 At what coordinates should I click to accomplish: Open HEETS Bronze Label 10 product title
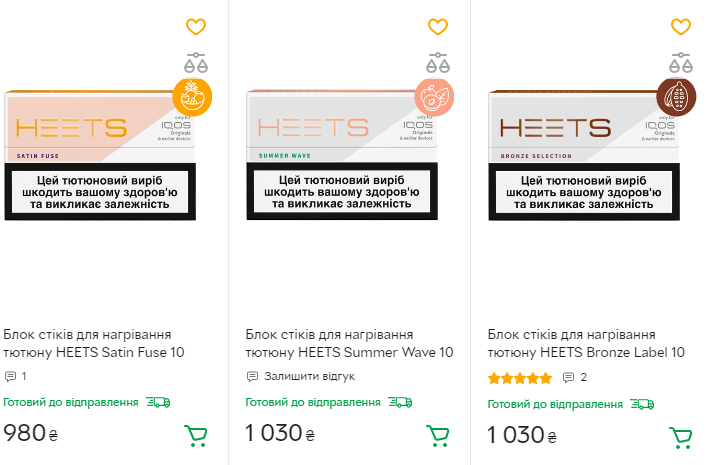point(586,343)
